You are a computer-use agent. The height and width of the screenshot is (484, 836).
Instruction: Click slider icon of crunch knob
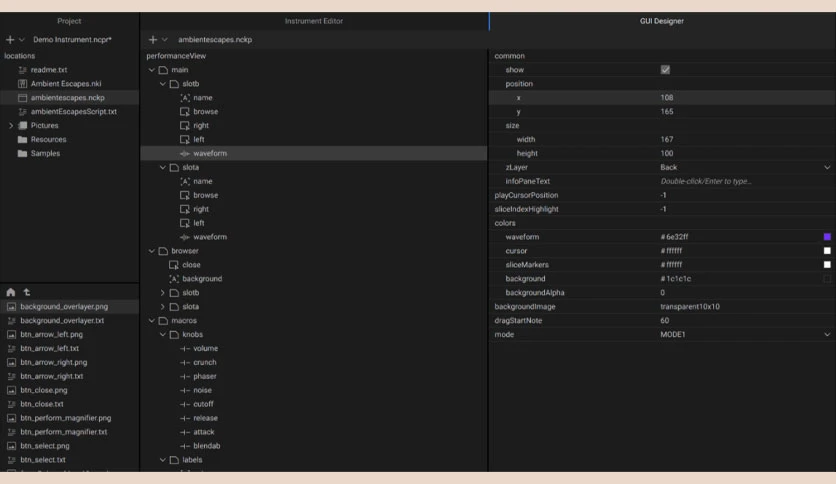(185, 362)
